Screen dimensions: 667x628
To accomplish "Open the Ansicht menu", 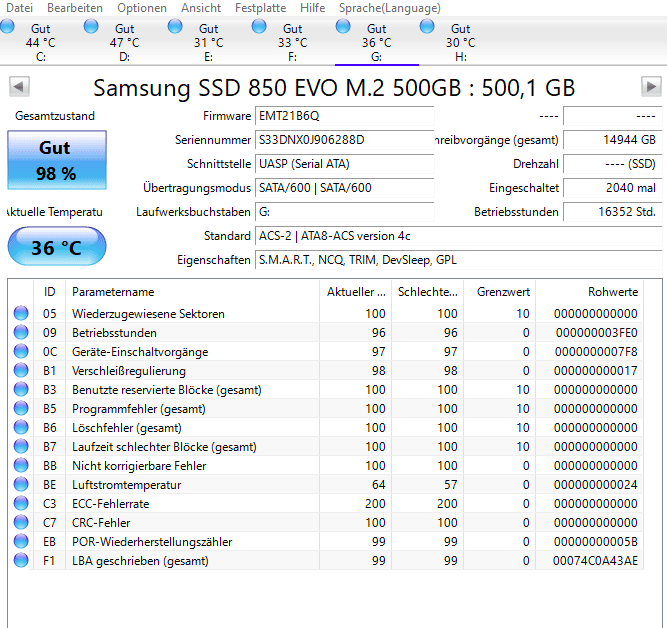I will coord(201,8).
